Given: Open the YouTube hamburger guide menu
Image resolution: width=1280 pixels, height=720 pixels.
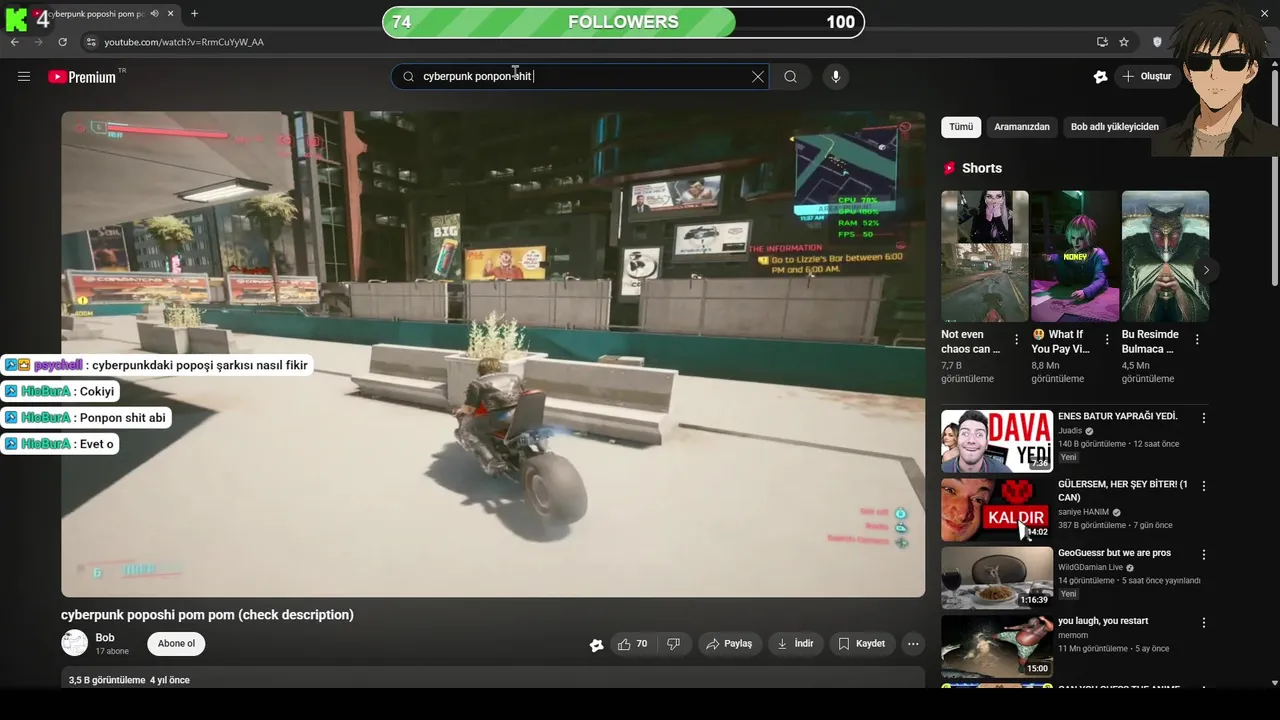Looking at the screenshot, I should 24,76.
